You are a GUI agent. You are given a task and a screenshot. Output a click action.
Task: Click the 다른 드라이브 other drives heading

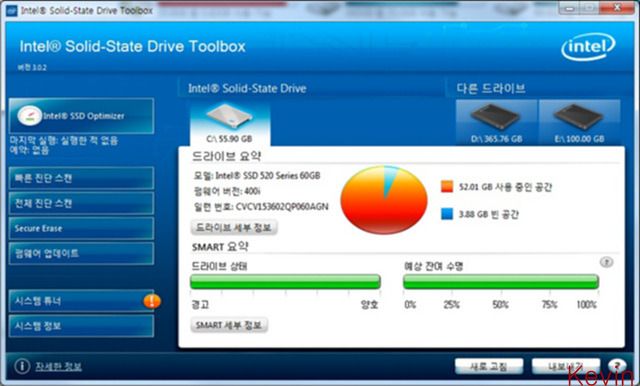tap(491, 89)
